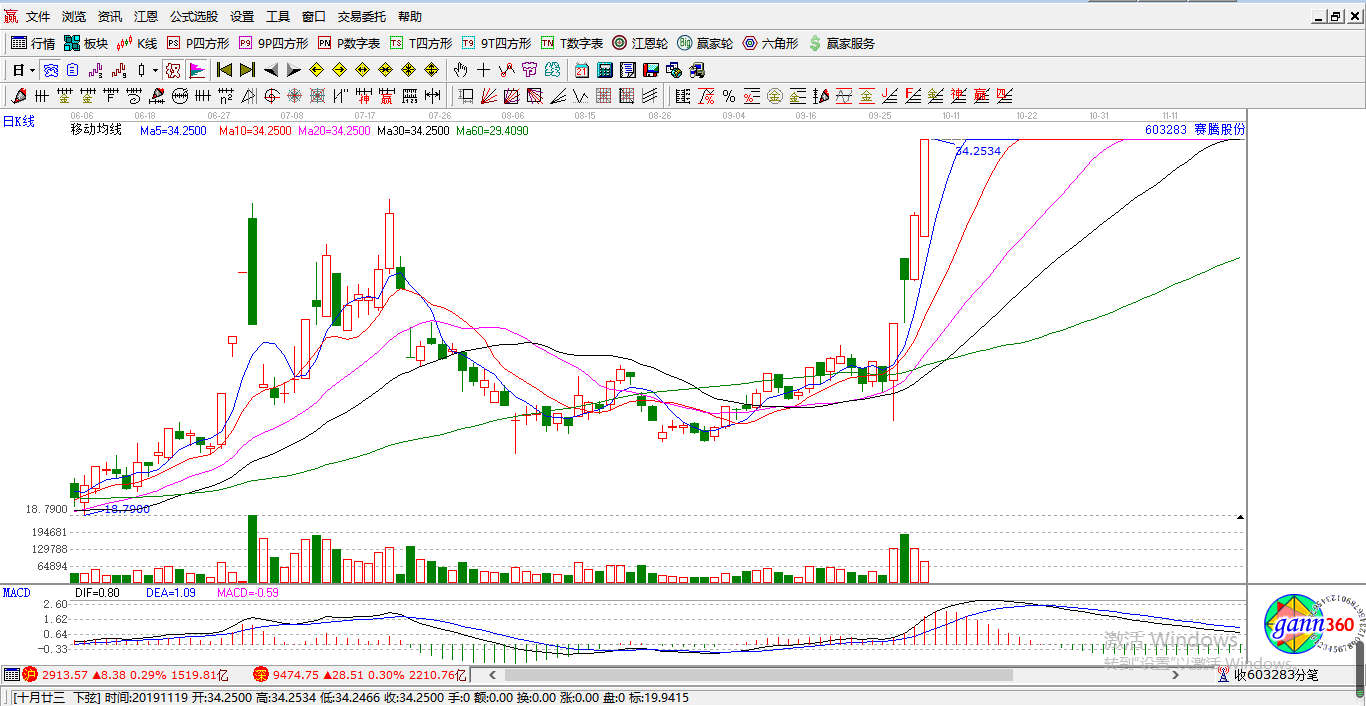The image size is (1366, 706).
Task: Click the save floppy disk icon
Action: pos(651,70)
